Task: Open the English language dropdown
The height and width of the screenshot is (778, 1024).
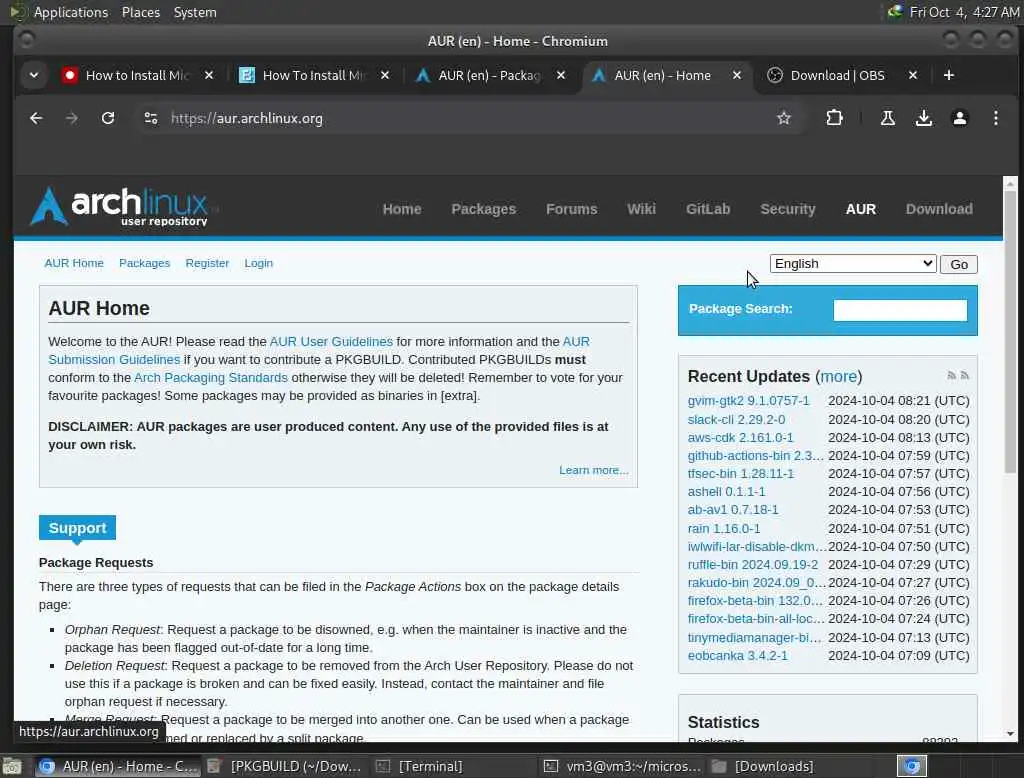Action: pyautogui.click(x=853, y=264)
